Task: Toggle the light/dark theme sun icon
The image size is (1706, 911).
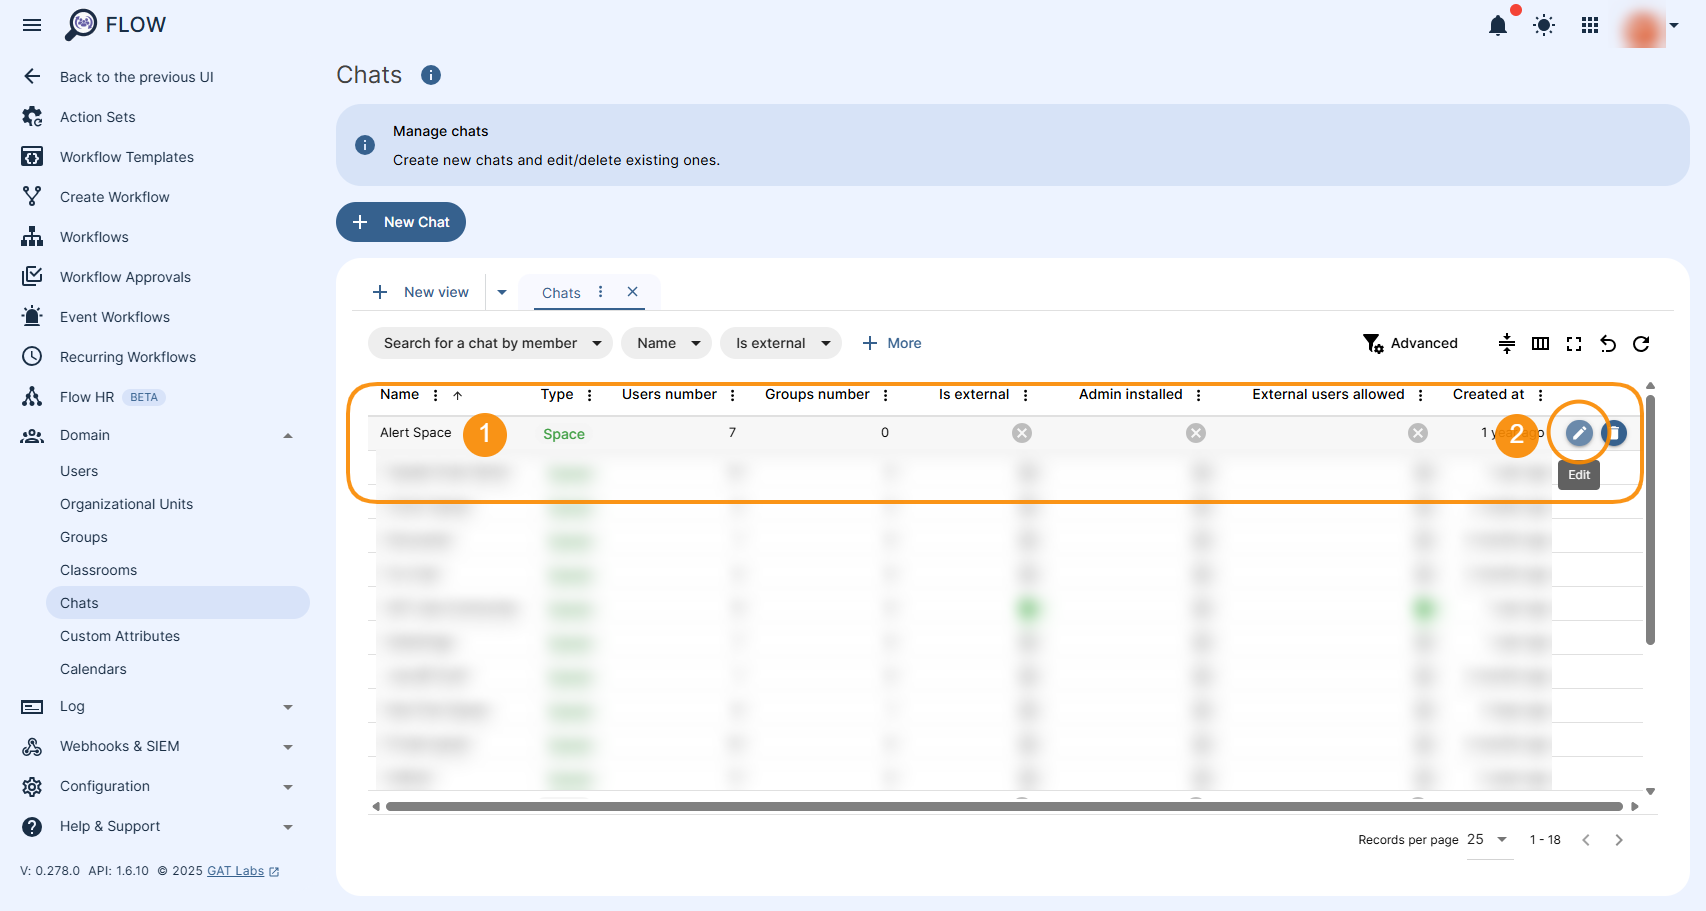Action: click(1543, 26)
